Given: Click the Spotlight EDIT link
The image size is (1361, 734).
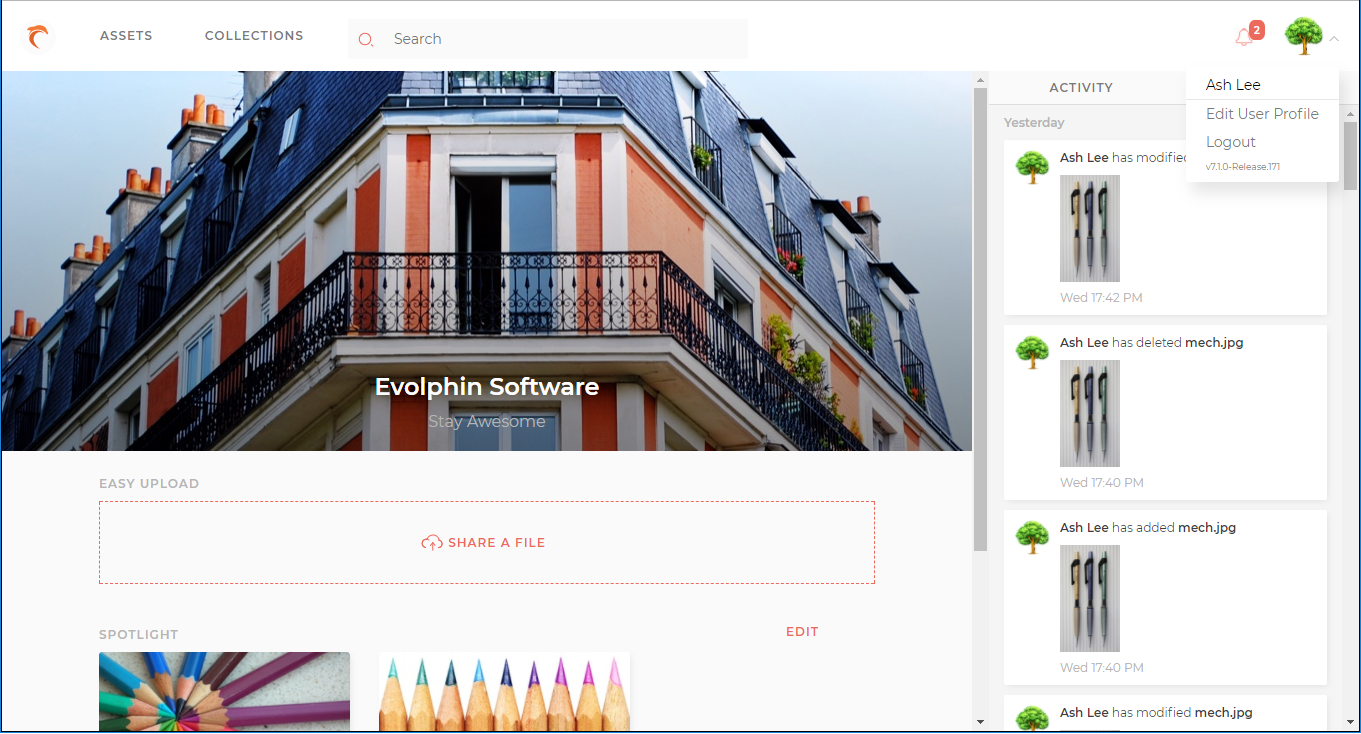Looking at the screenshot, I should [802, 632].
